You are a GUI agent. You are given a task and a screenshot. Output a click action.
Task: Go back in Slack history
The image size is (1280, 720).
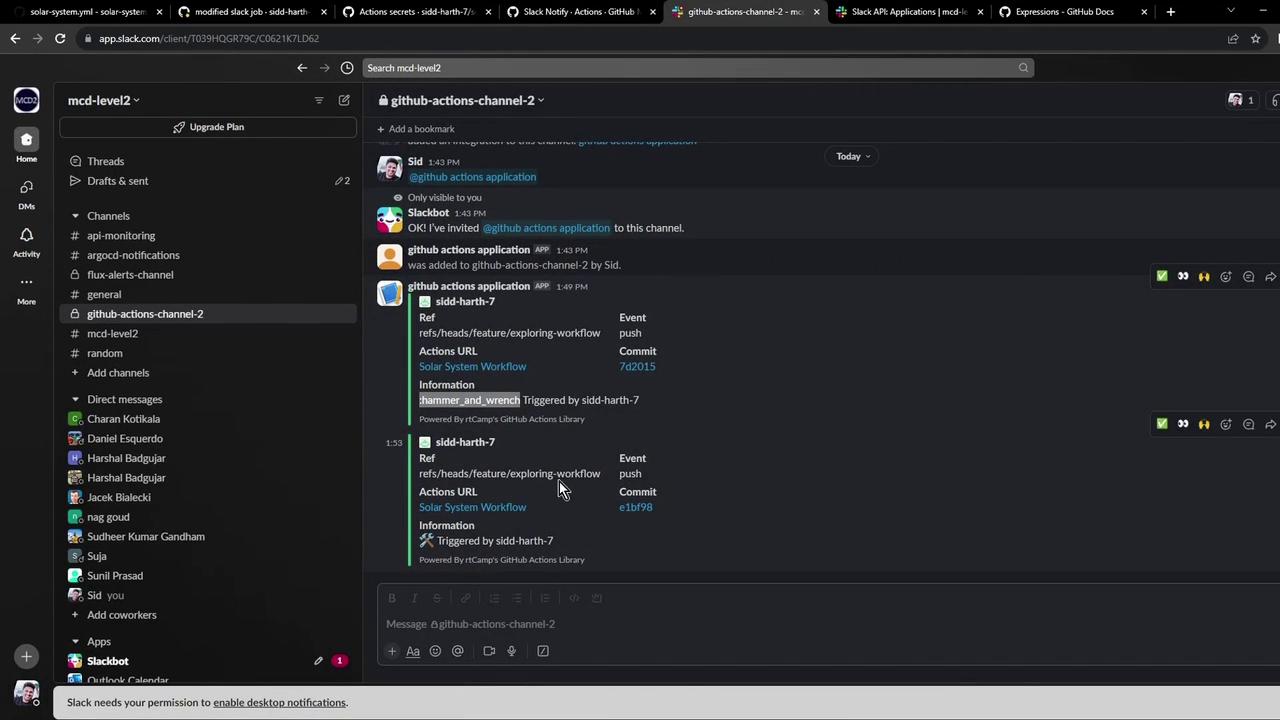point(302,68)
